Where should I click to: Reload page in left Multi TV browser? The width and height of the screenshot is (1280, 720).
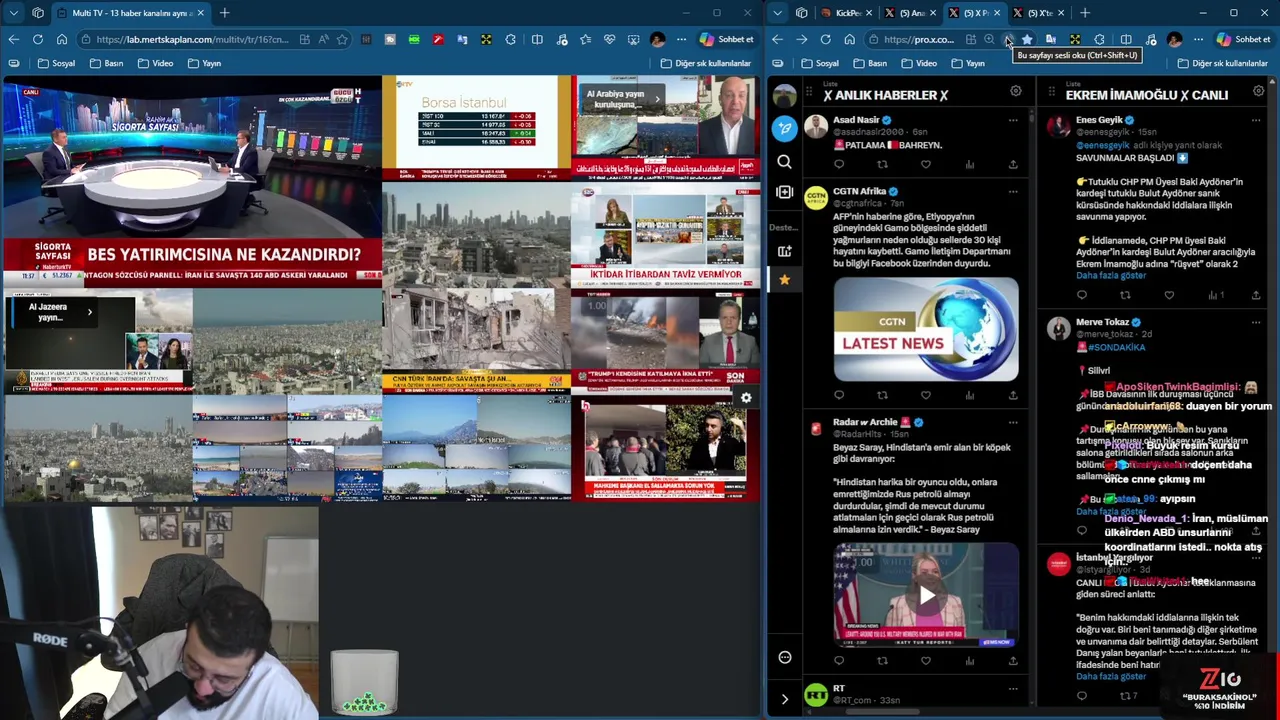[x=37, y=39]
